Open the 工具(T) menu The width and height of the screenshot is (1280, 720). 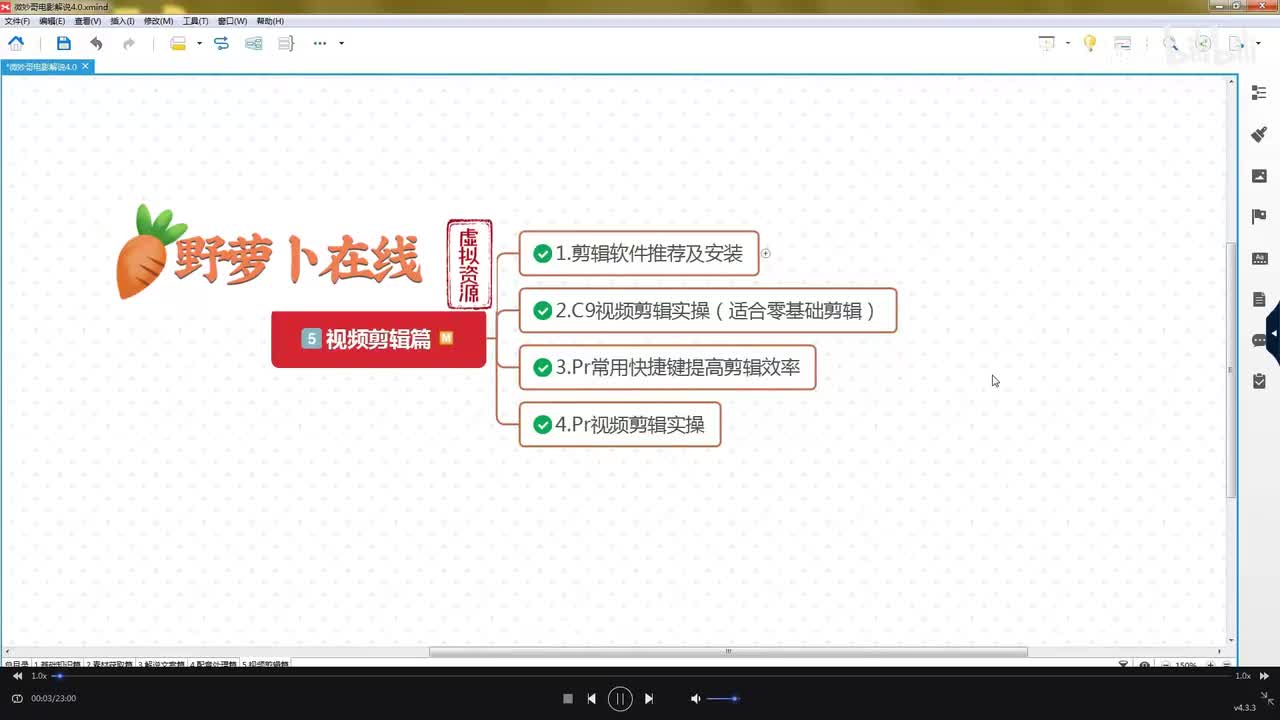[195, 21]
